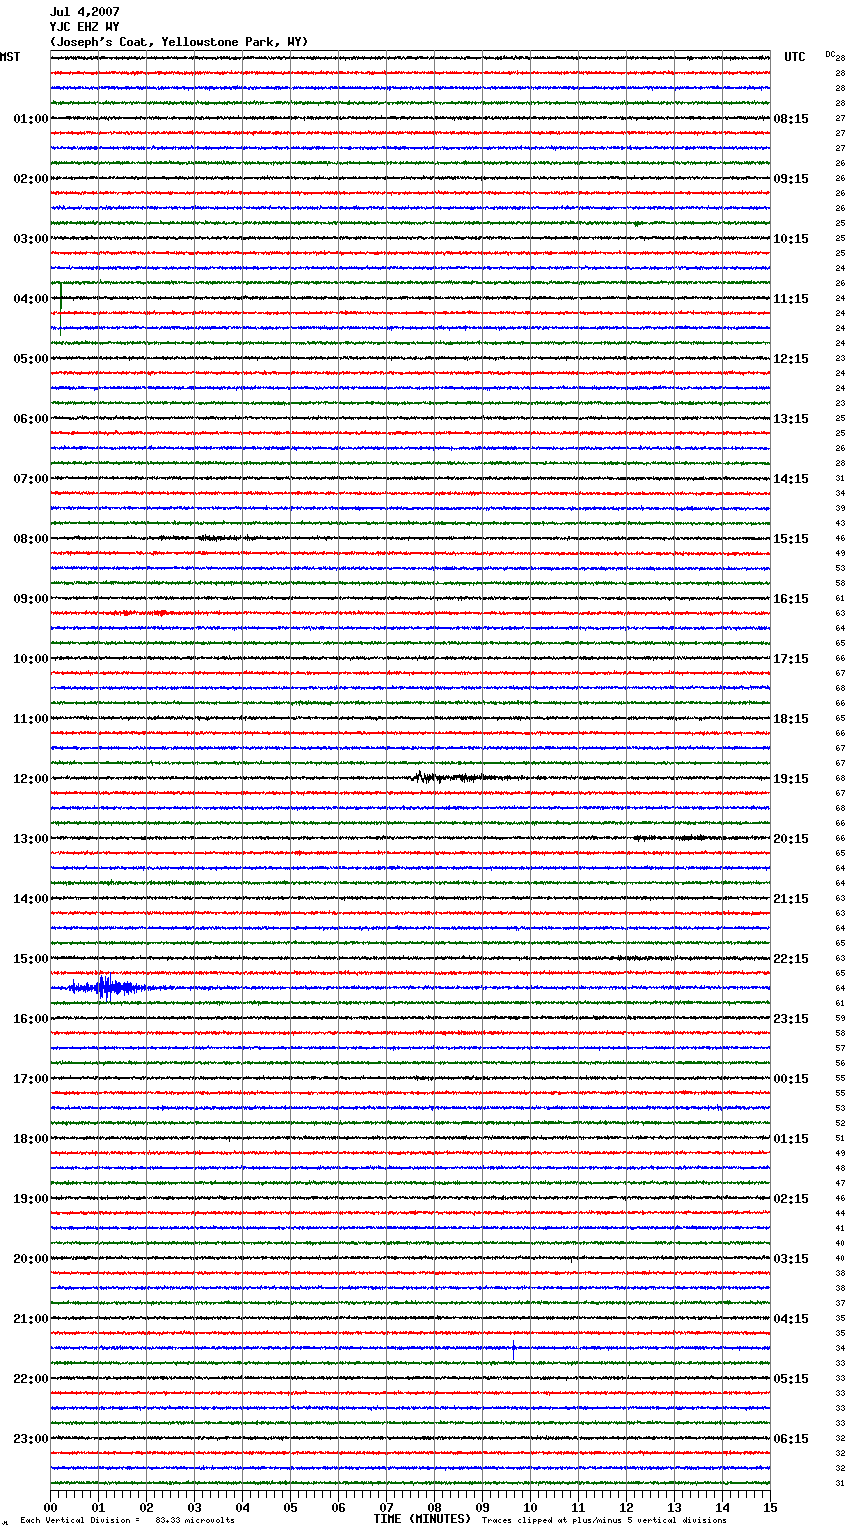Click the UTC time label 02:15
The image size is (850, 1534).
point(791,1199)
